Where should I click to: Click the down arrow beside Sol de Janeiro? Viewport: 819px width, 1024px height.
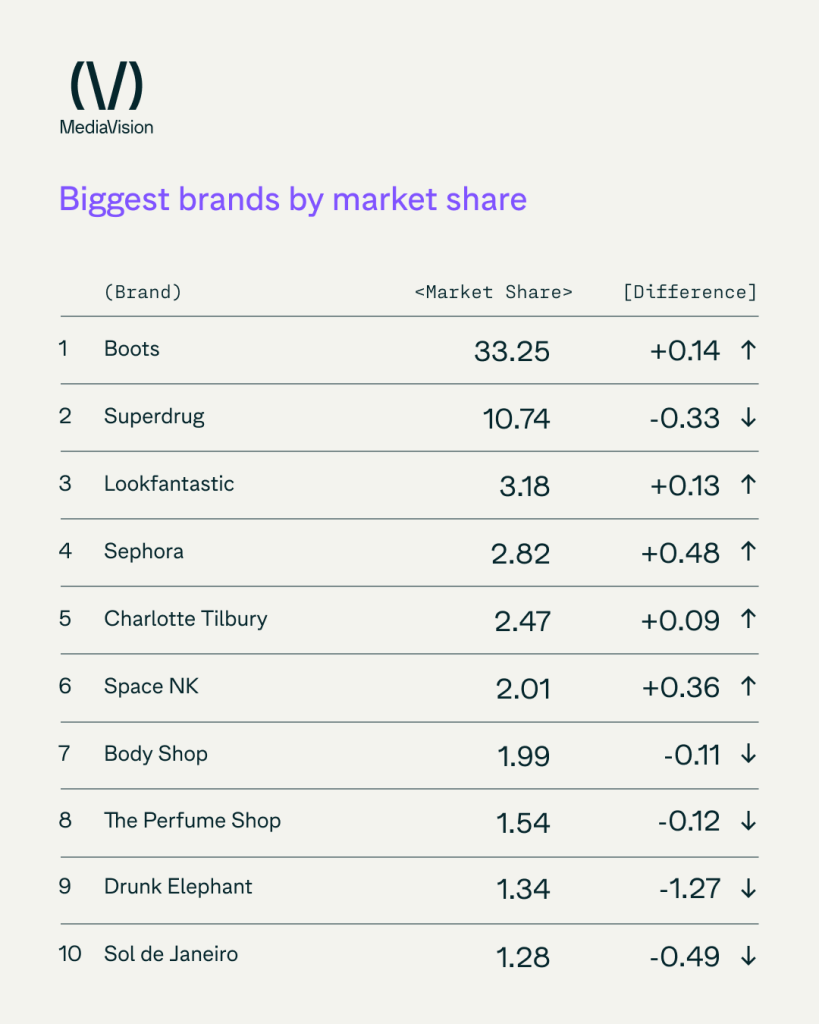pos(747,956)
